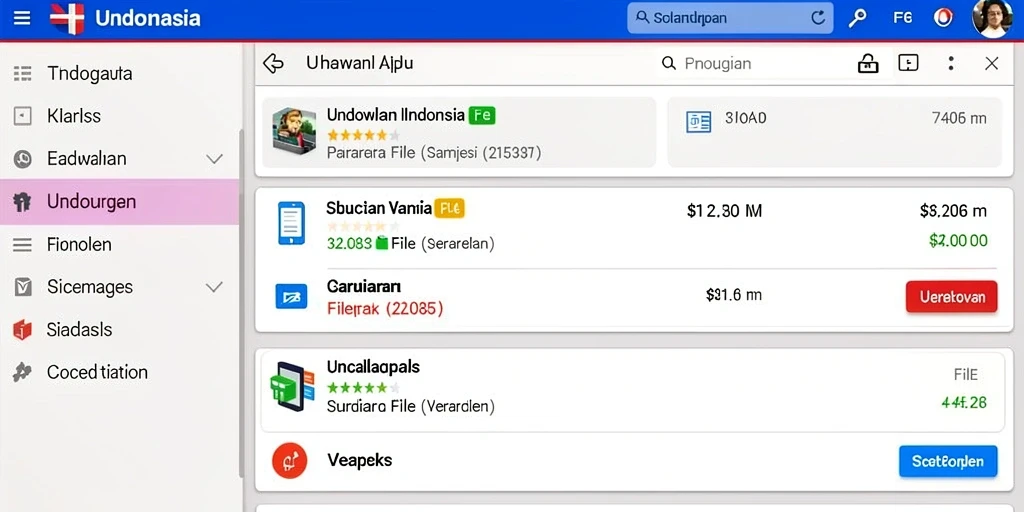Image resolution: width=1024 pixels, height=512 pixels.
Task: Click the lock icon in panel toolbar
Action: pos(868,63)
